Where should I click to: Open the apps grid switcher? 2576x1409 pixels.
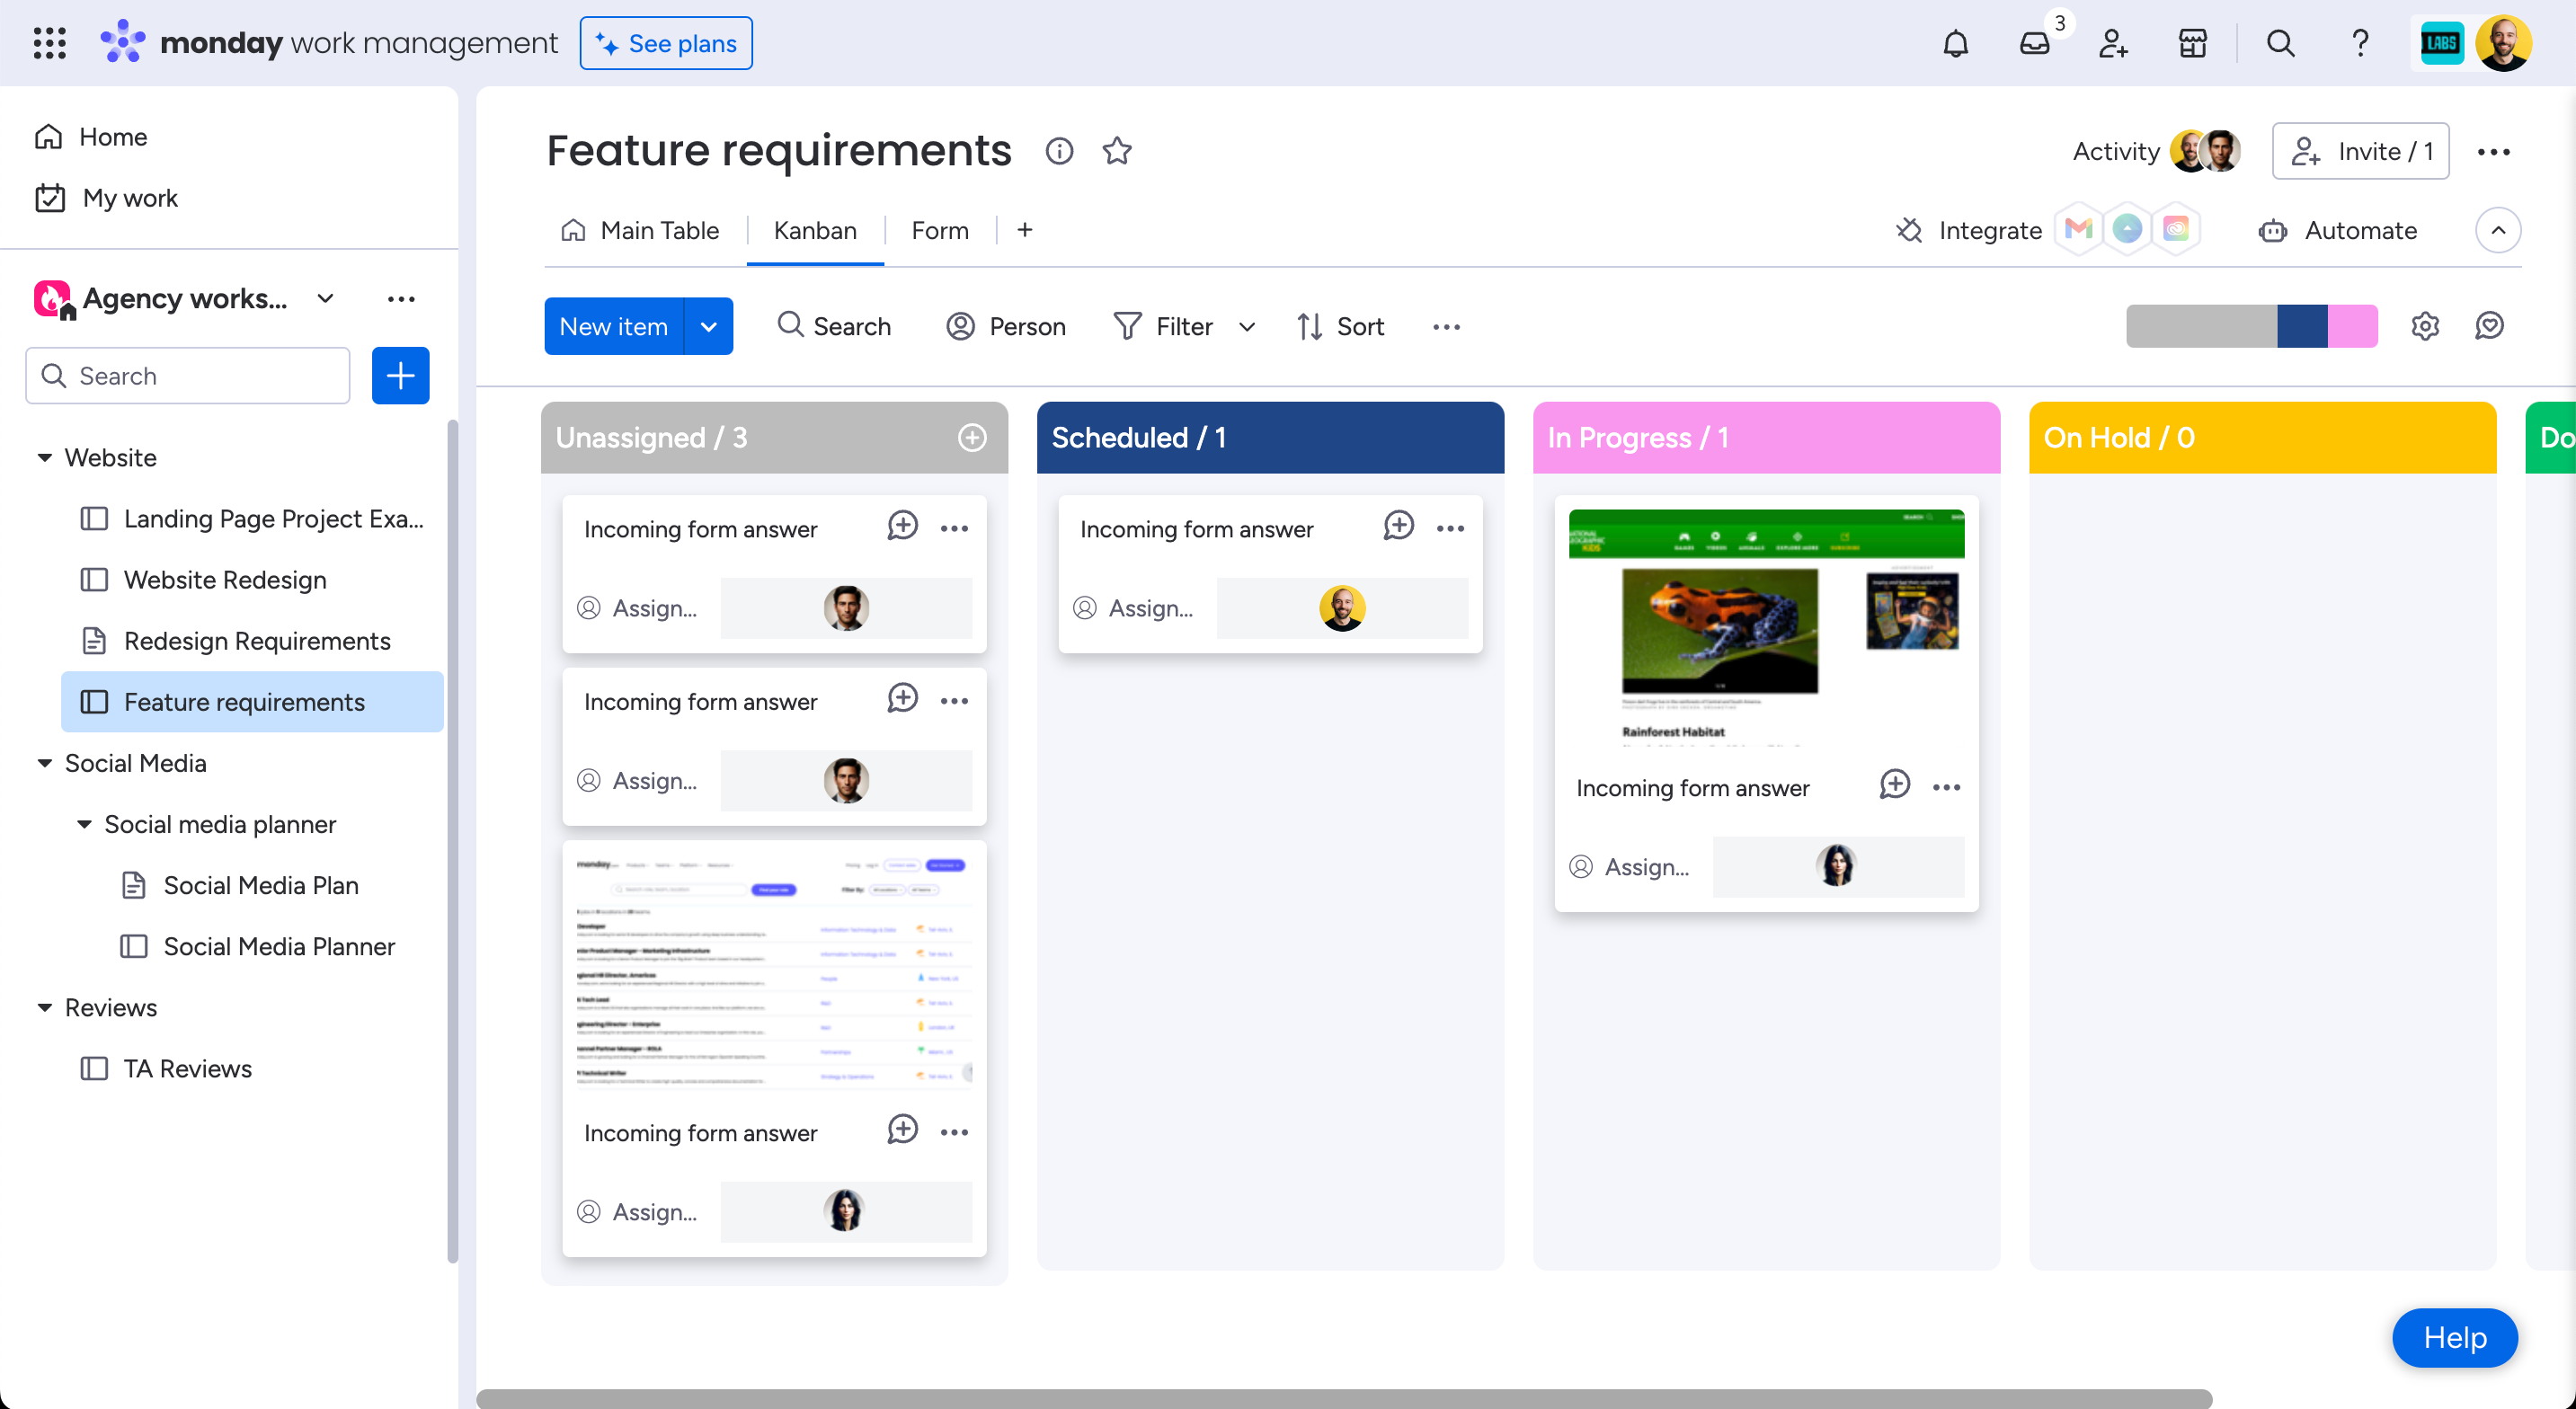(x=49, y=43)
